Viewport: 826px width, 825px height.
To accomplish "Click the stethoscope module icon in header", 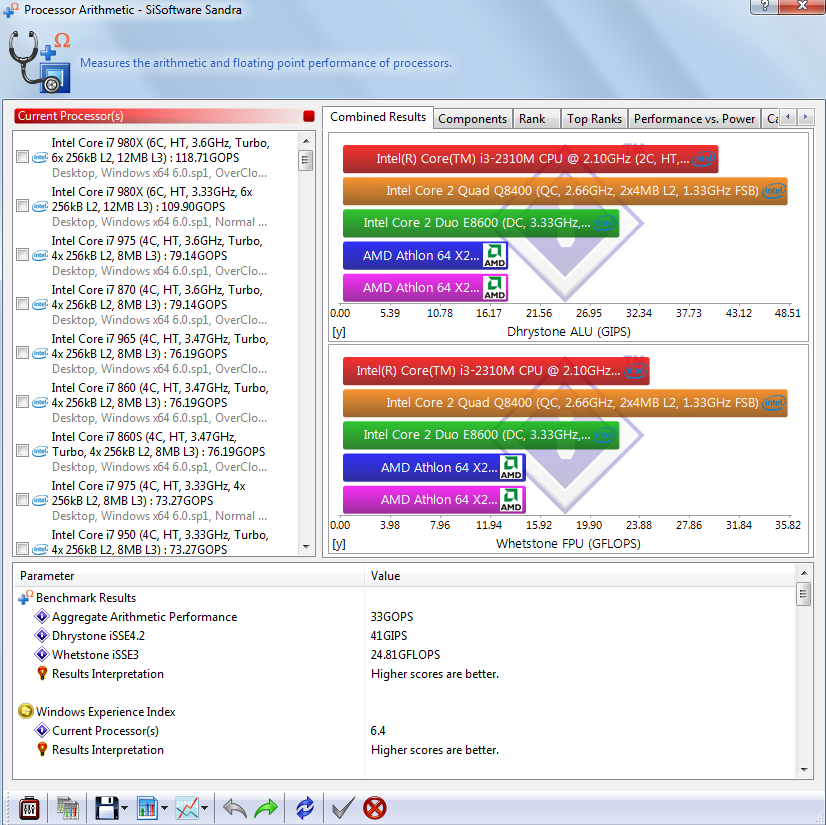I will pos(40,62).
